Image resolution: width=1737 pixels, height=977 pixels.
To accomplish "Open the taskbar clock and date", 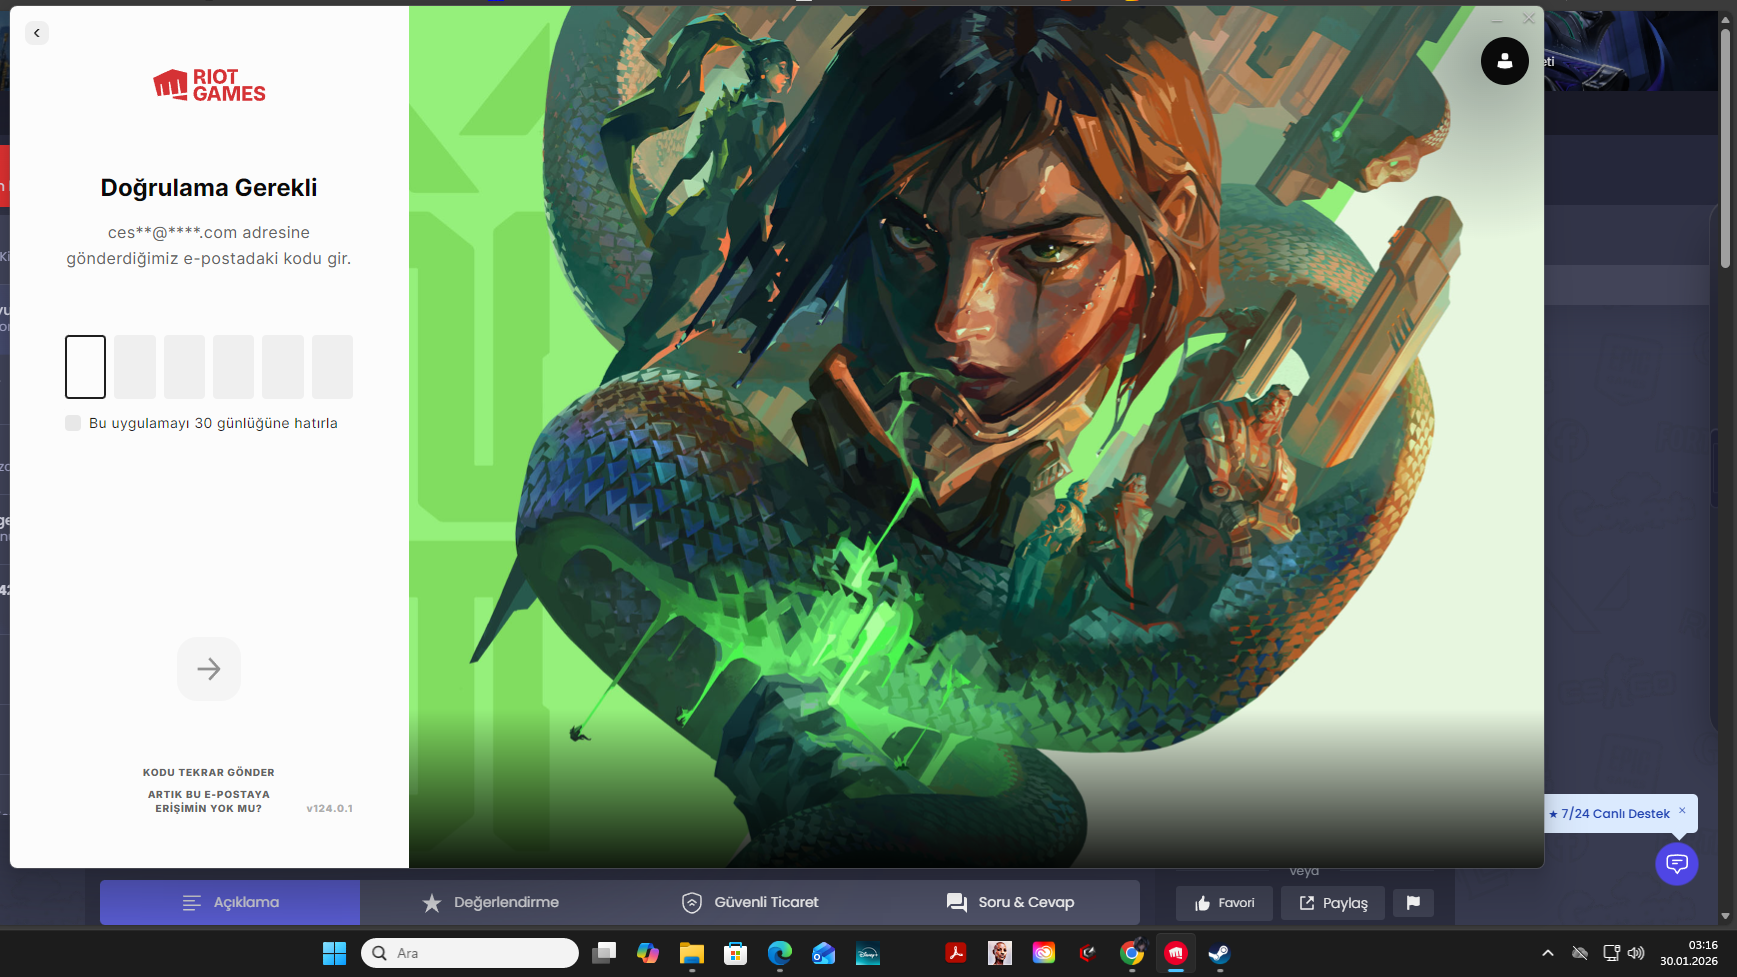I will coord(1689,953).
